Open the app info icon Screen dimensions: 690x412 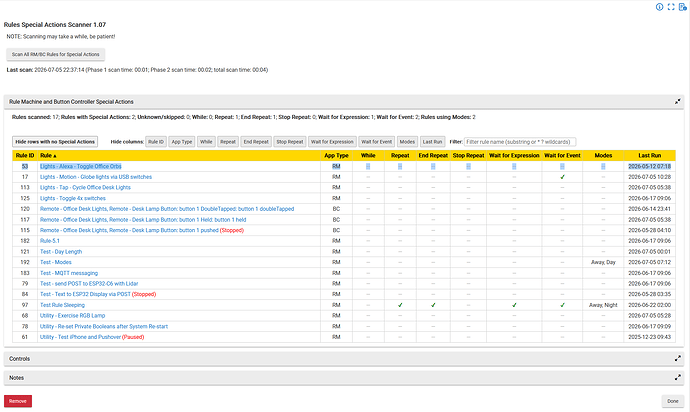pos(659,7)
